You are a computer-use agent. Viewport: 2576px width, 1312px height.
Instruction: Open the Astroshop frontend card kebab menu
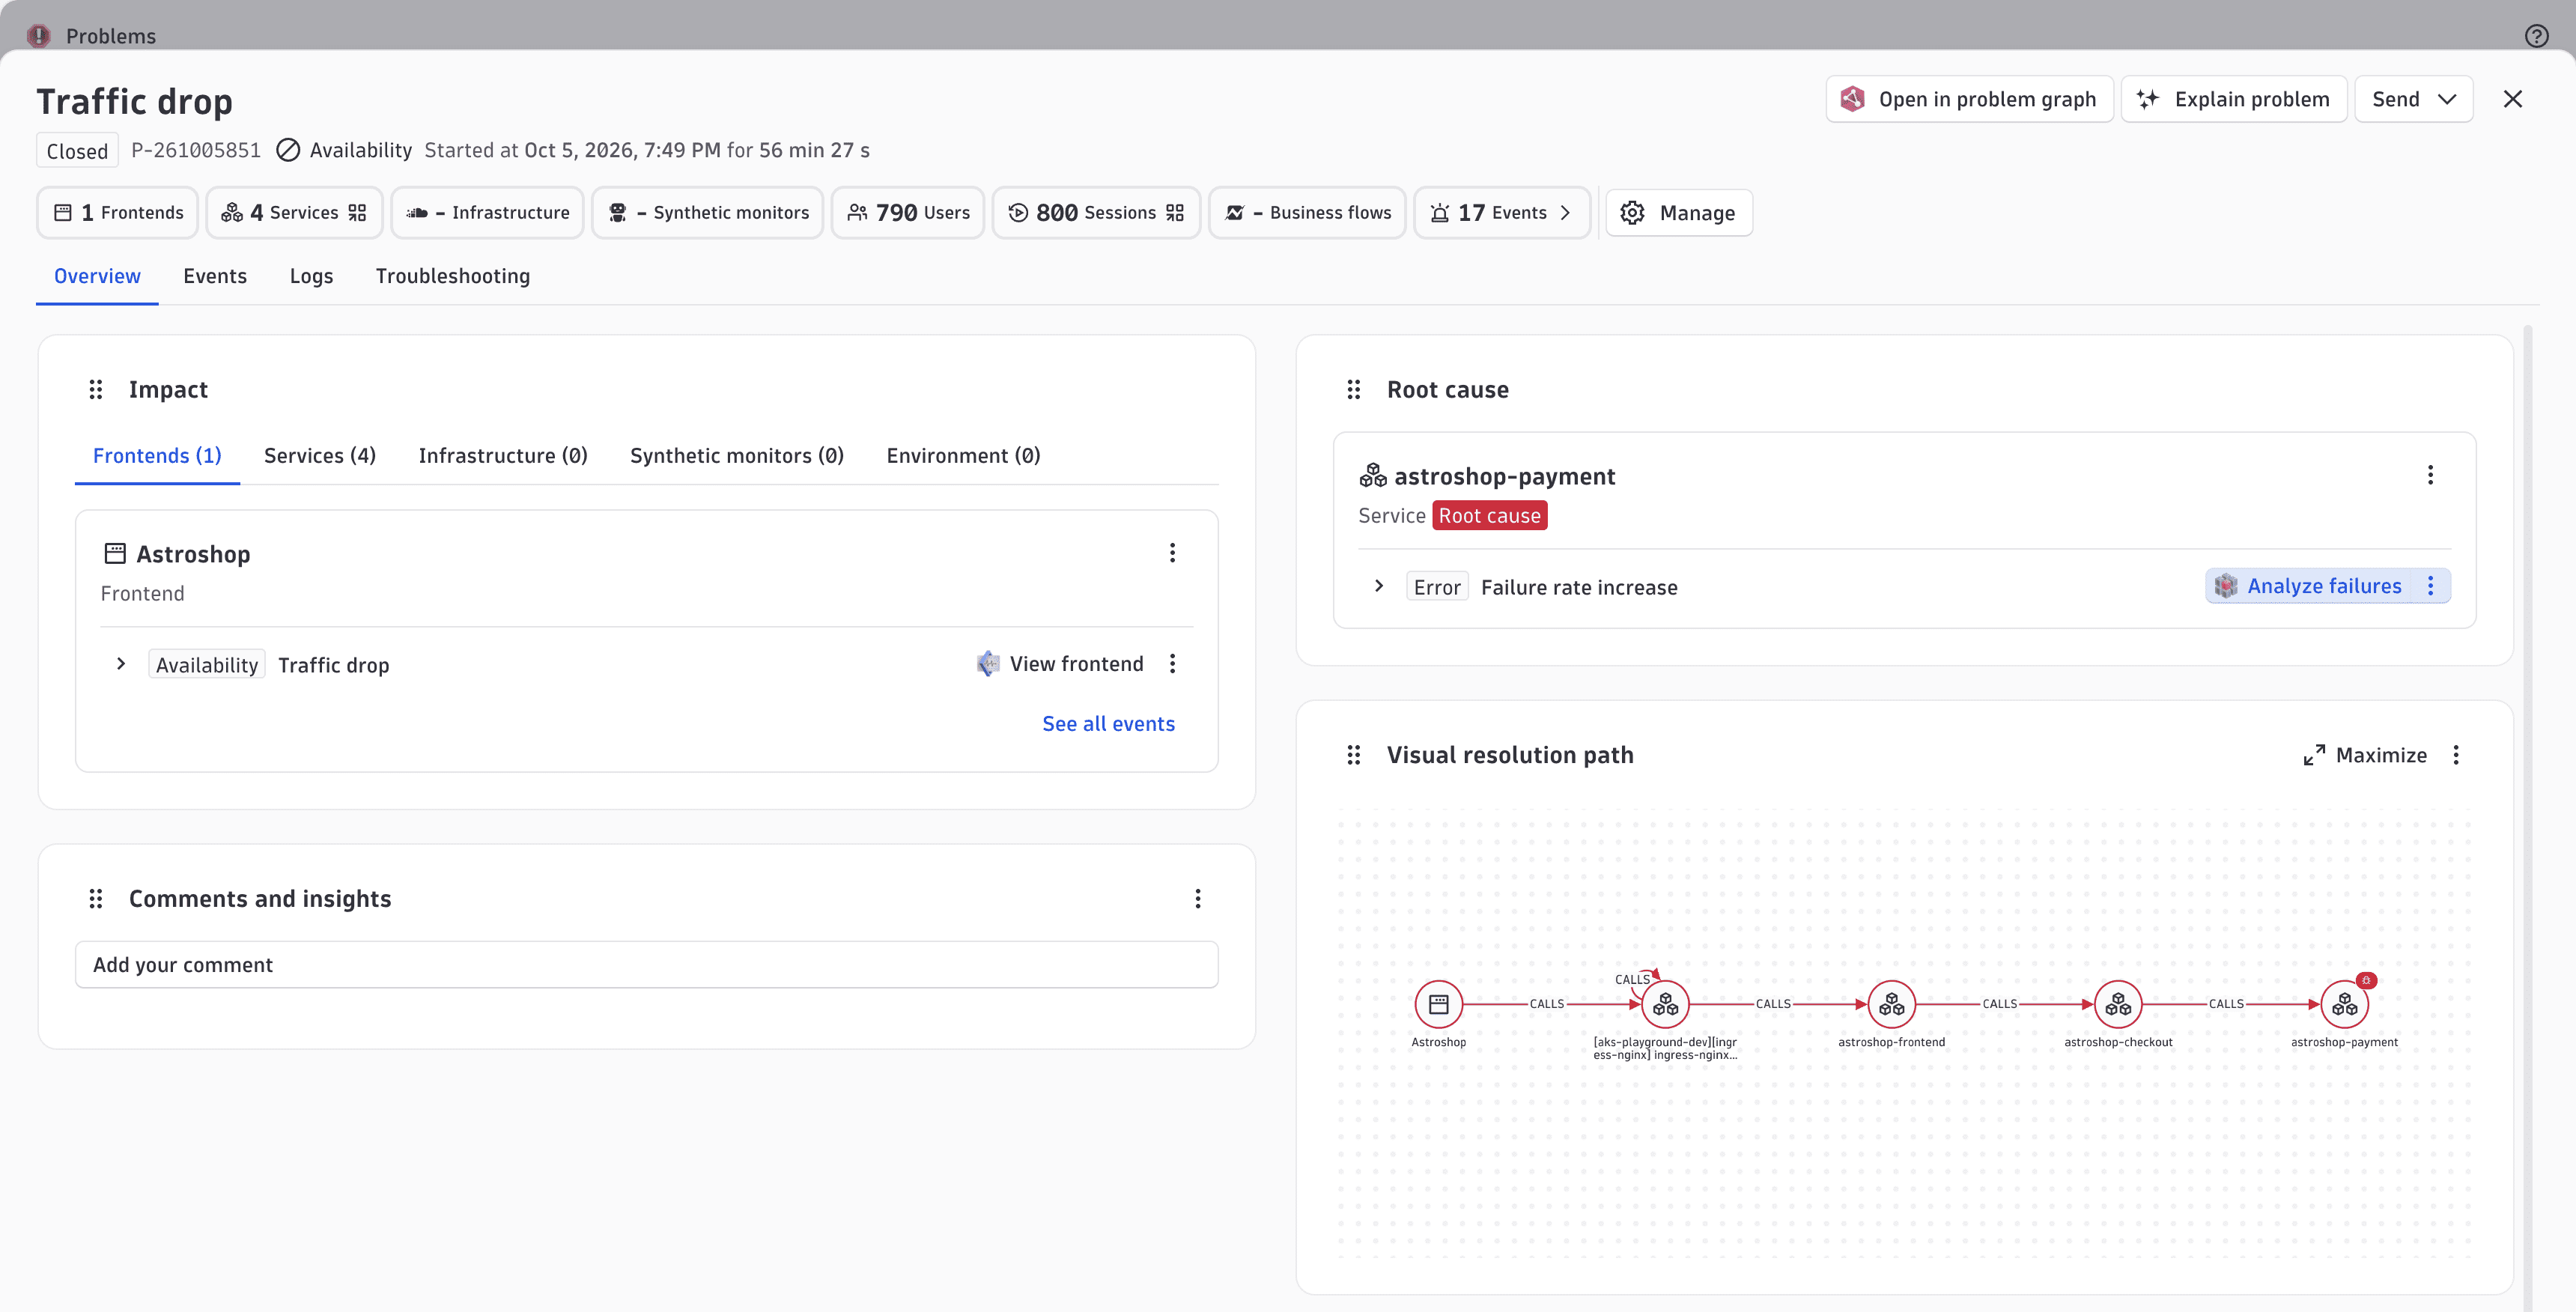pos(1172,553)
